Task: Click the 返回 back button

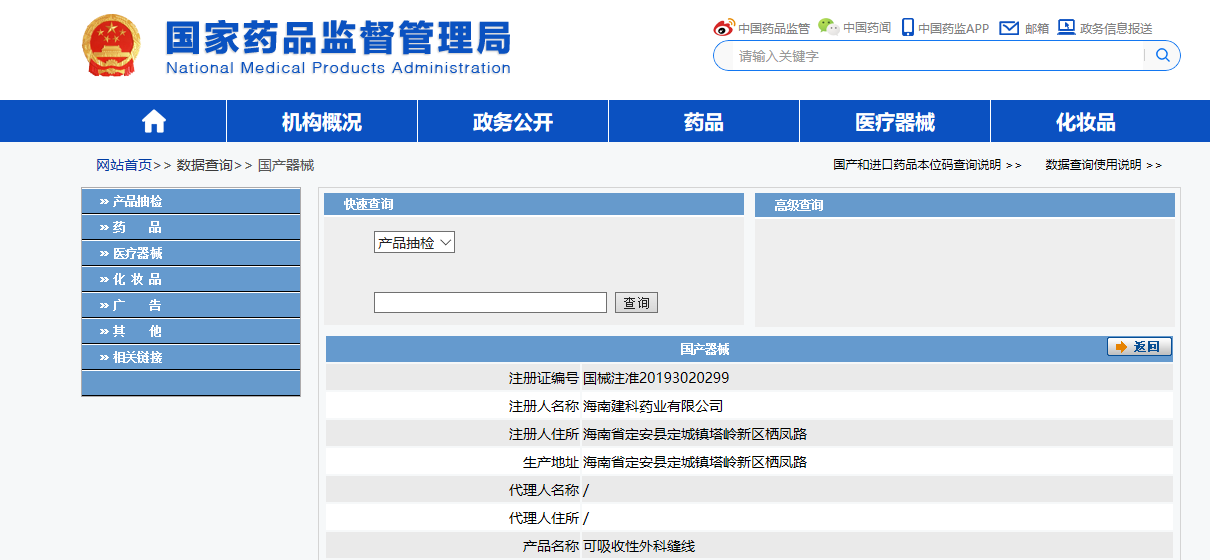Action: 1139,347
